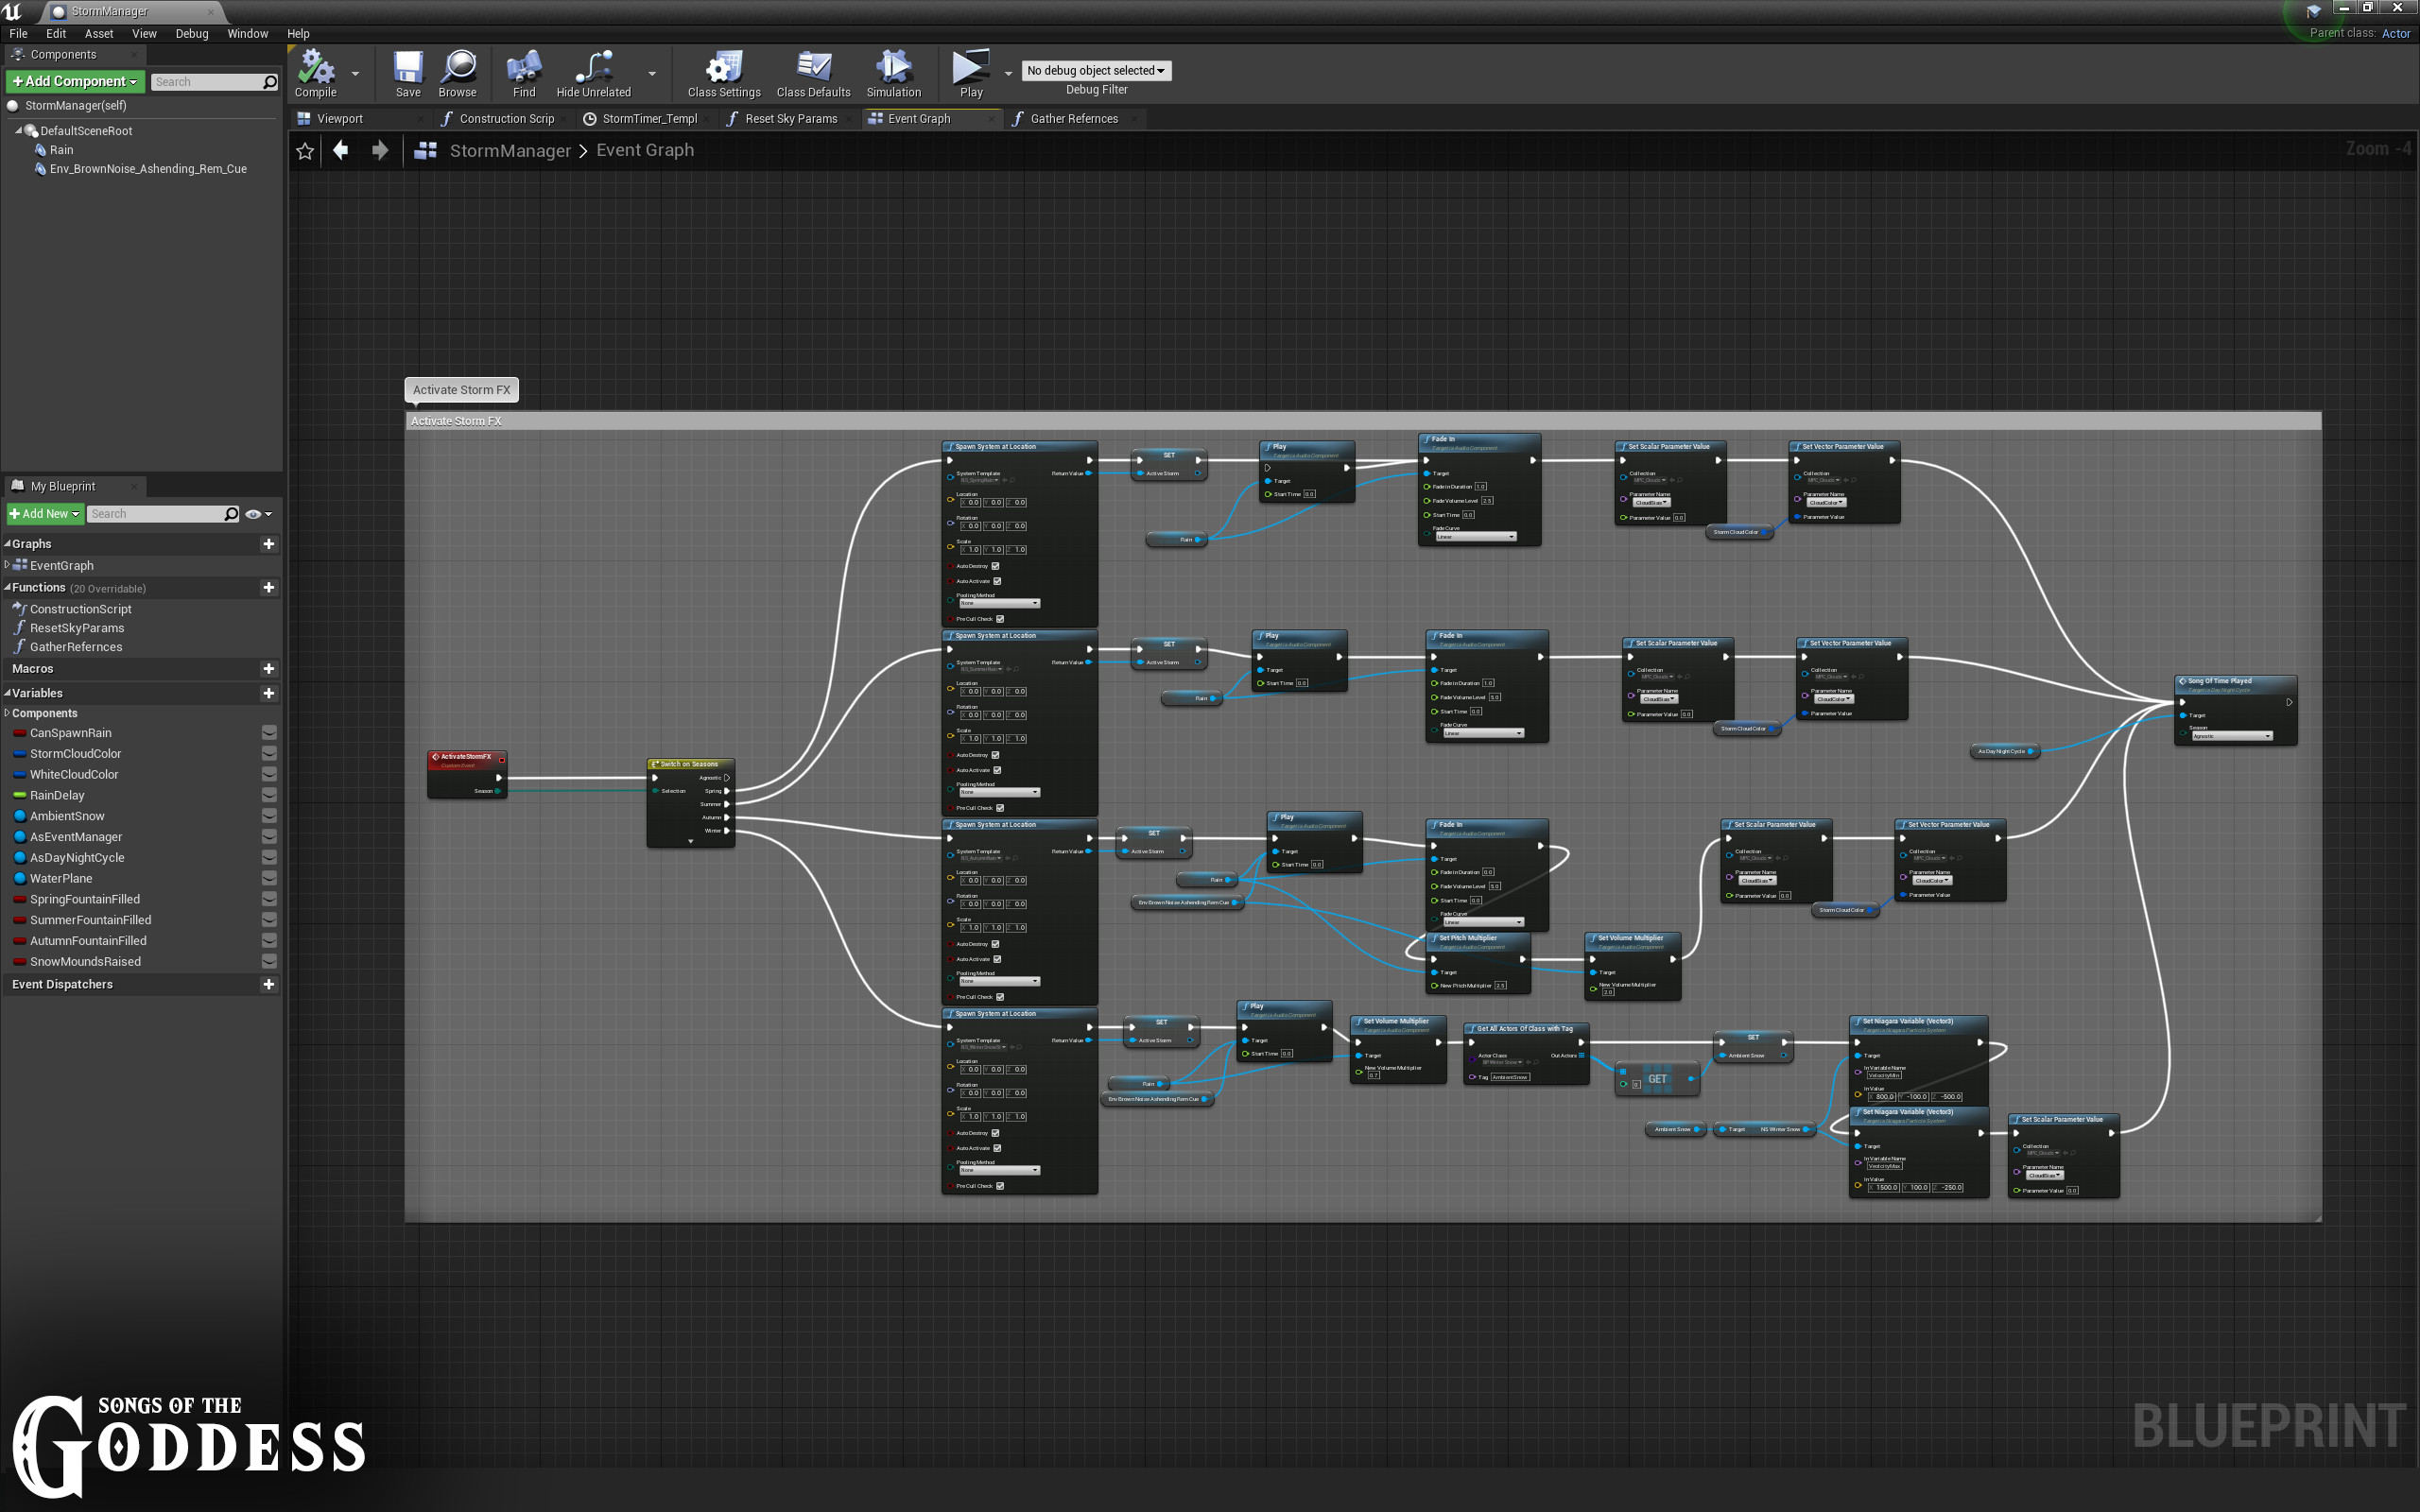Expand the Add New dropdown in My Blueprint
Image resolution: width=2420 pixels, height=1512 pixels.
[44, 514]
